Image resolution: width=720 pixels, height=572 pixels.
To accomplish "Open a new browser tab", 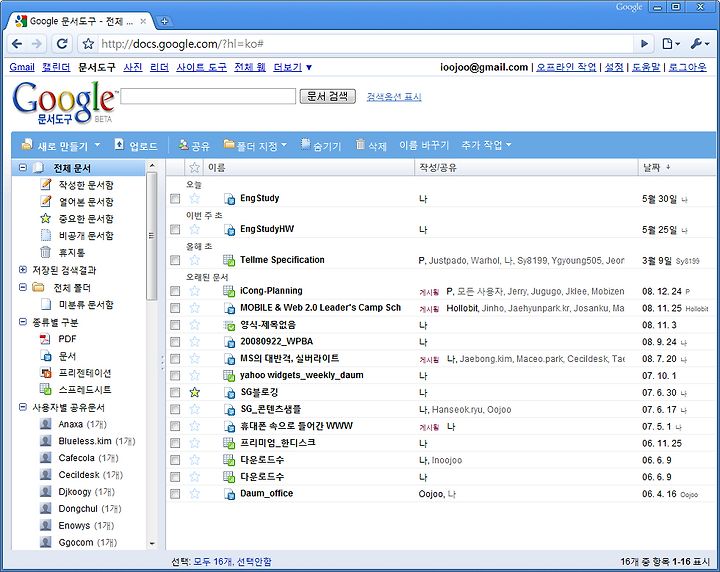I will 164,21.
